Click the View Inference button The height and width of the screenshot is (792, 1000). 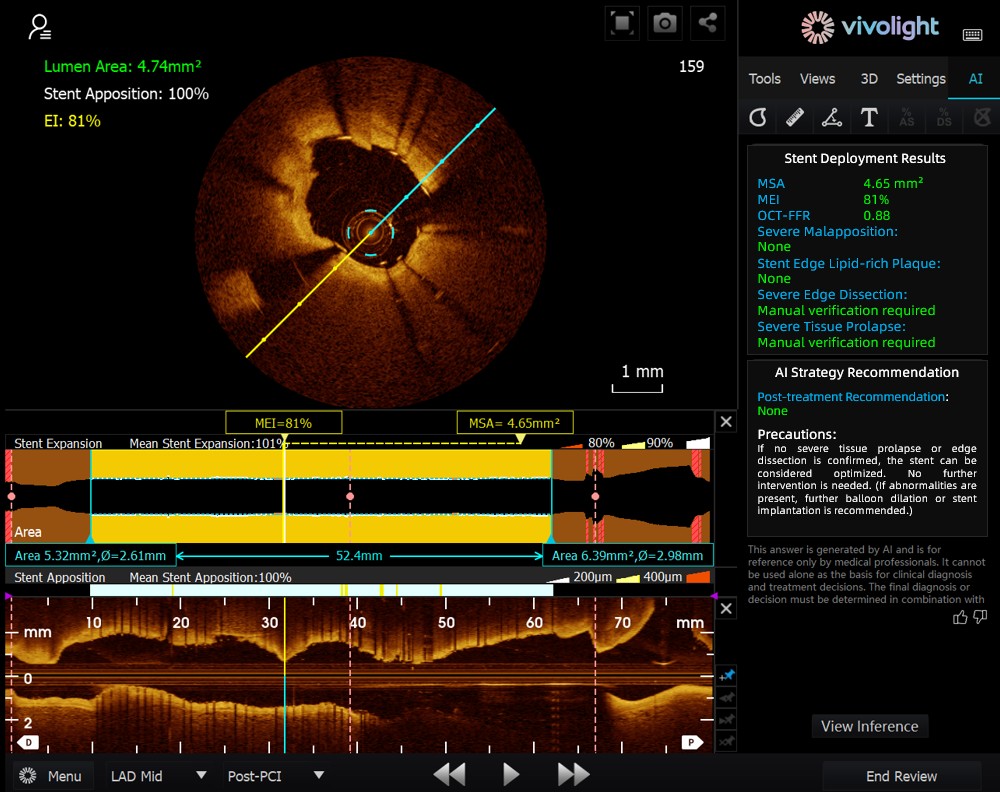[x=869, y=726]
